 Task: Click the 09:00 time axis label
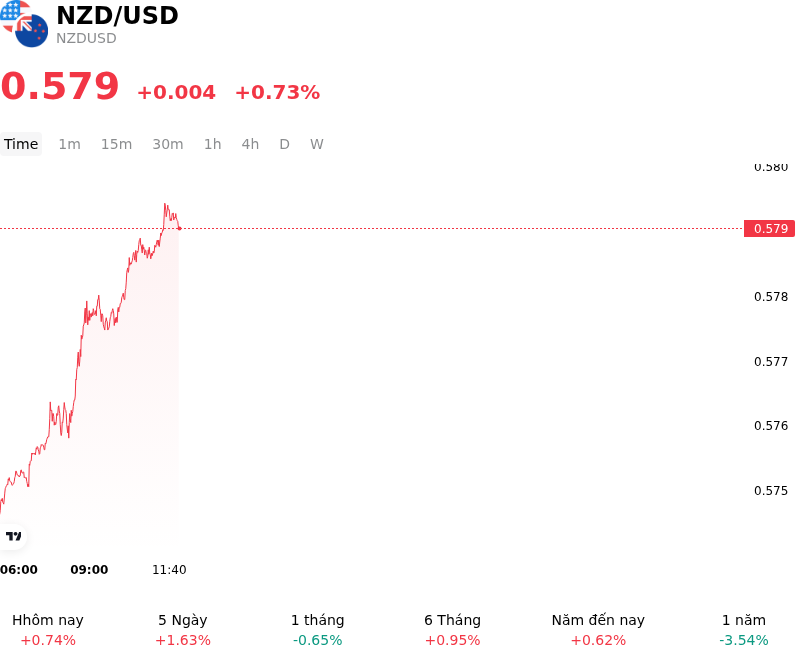click(89, 570)
